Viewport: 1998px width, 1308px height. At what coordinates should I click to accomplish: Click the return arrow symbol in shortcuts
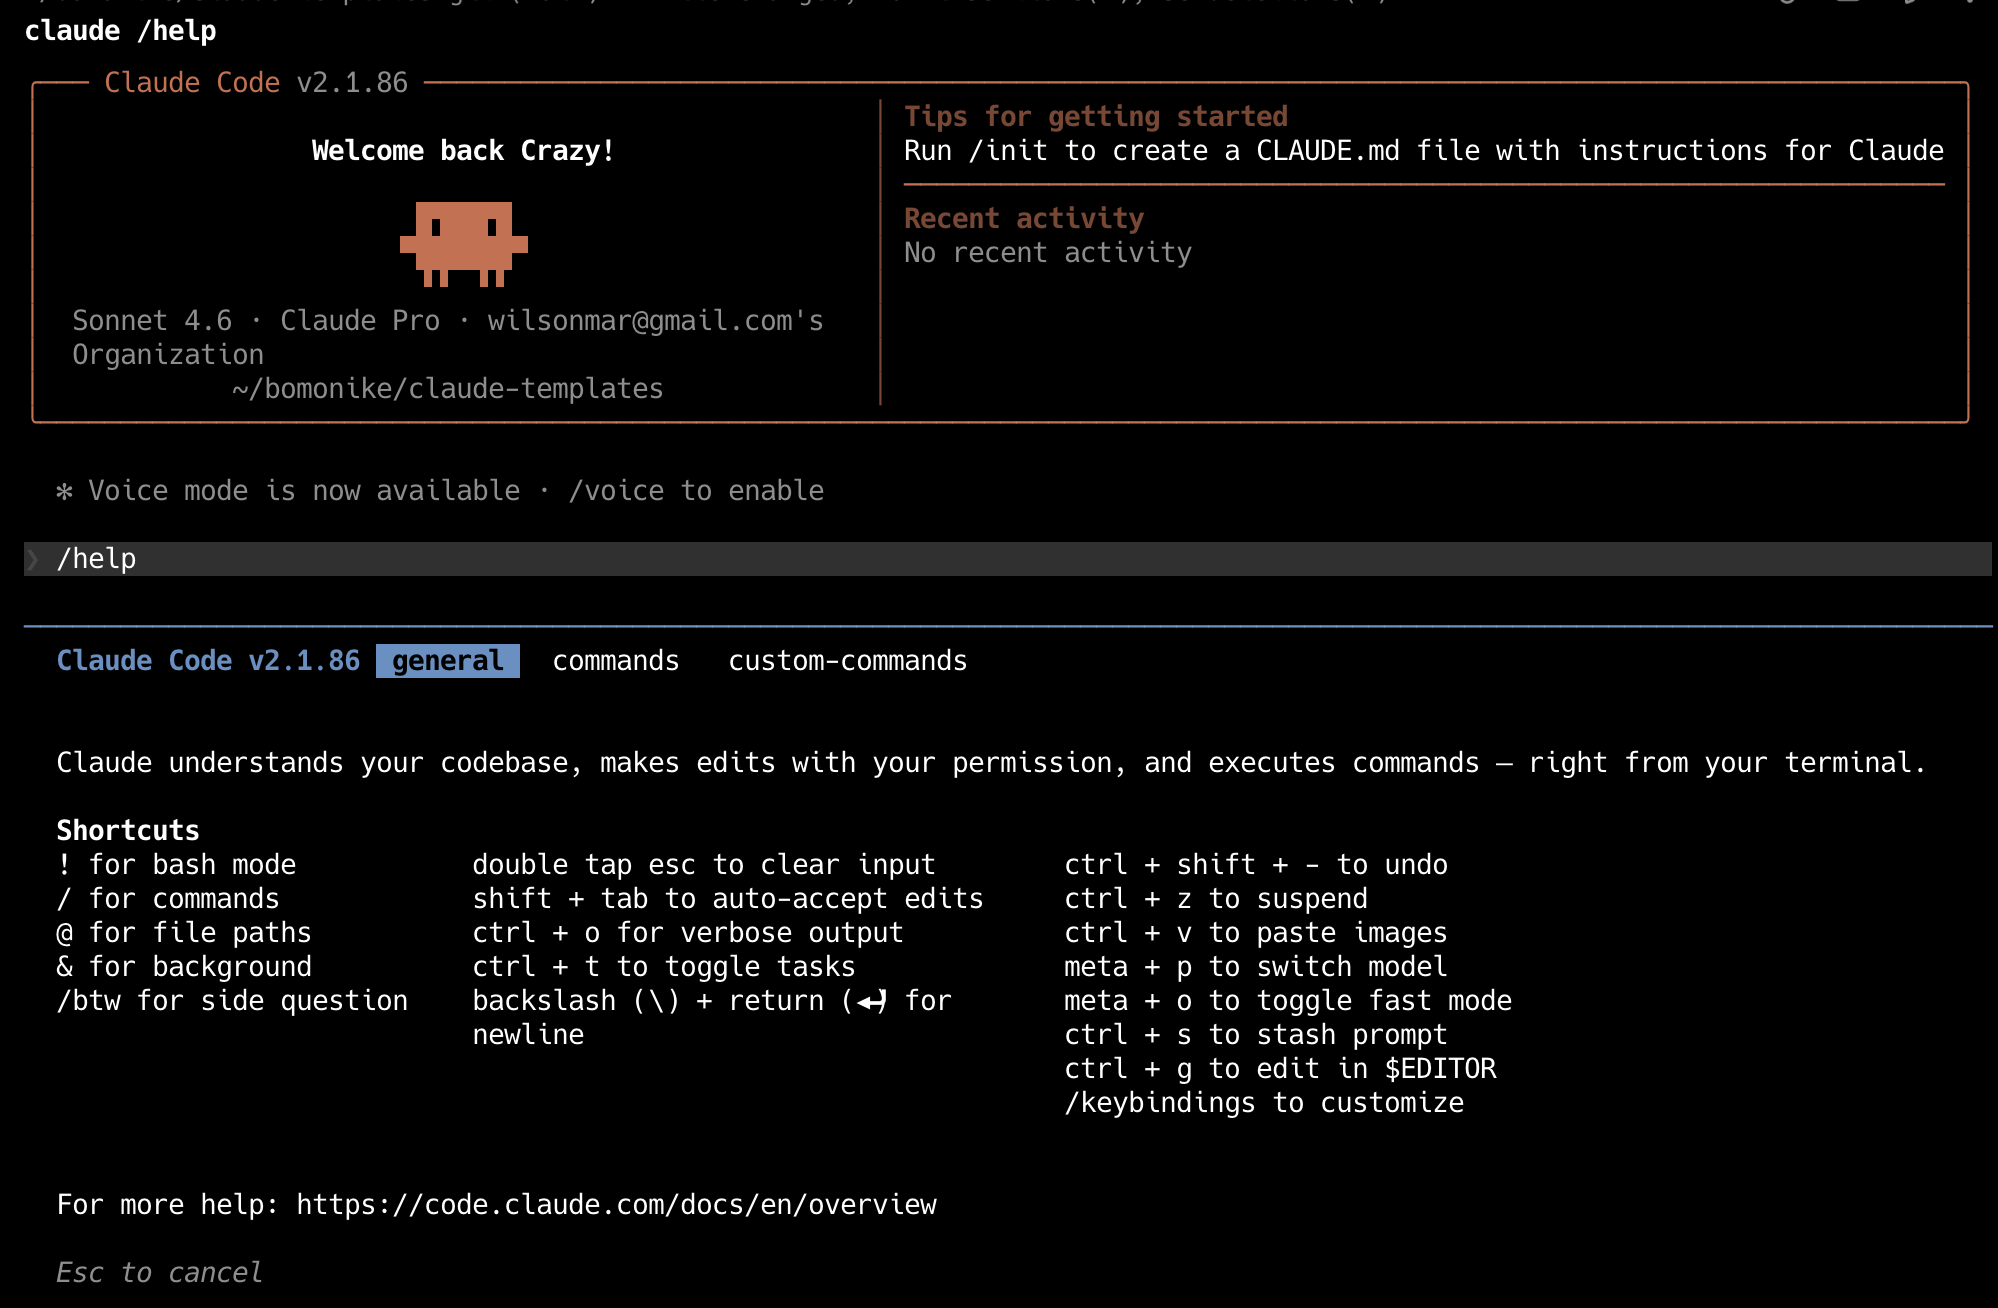(872, 1001)
